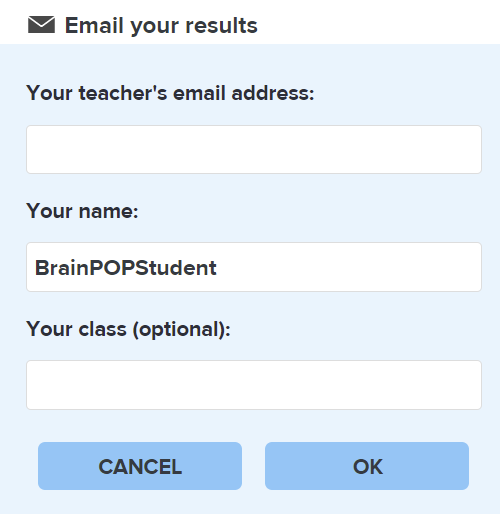Screen dimensions: 500x514
Task: Dismiss the email dialog via CANCEL
Action: pos(140,466)
